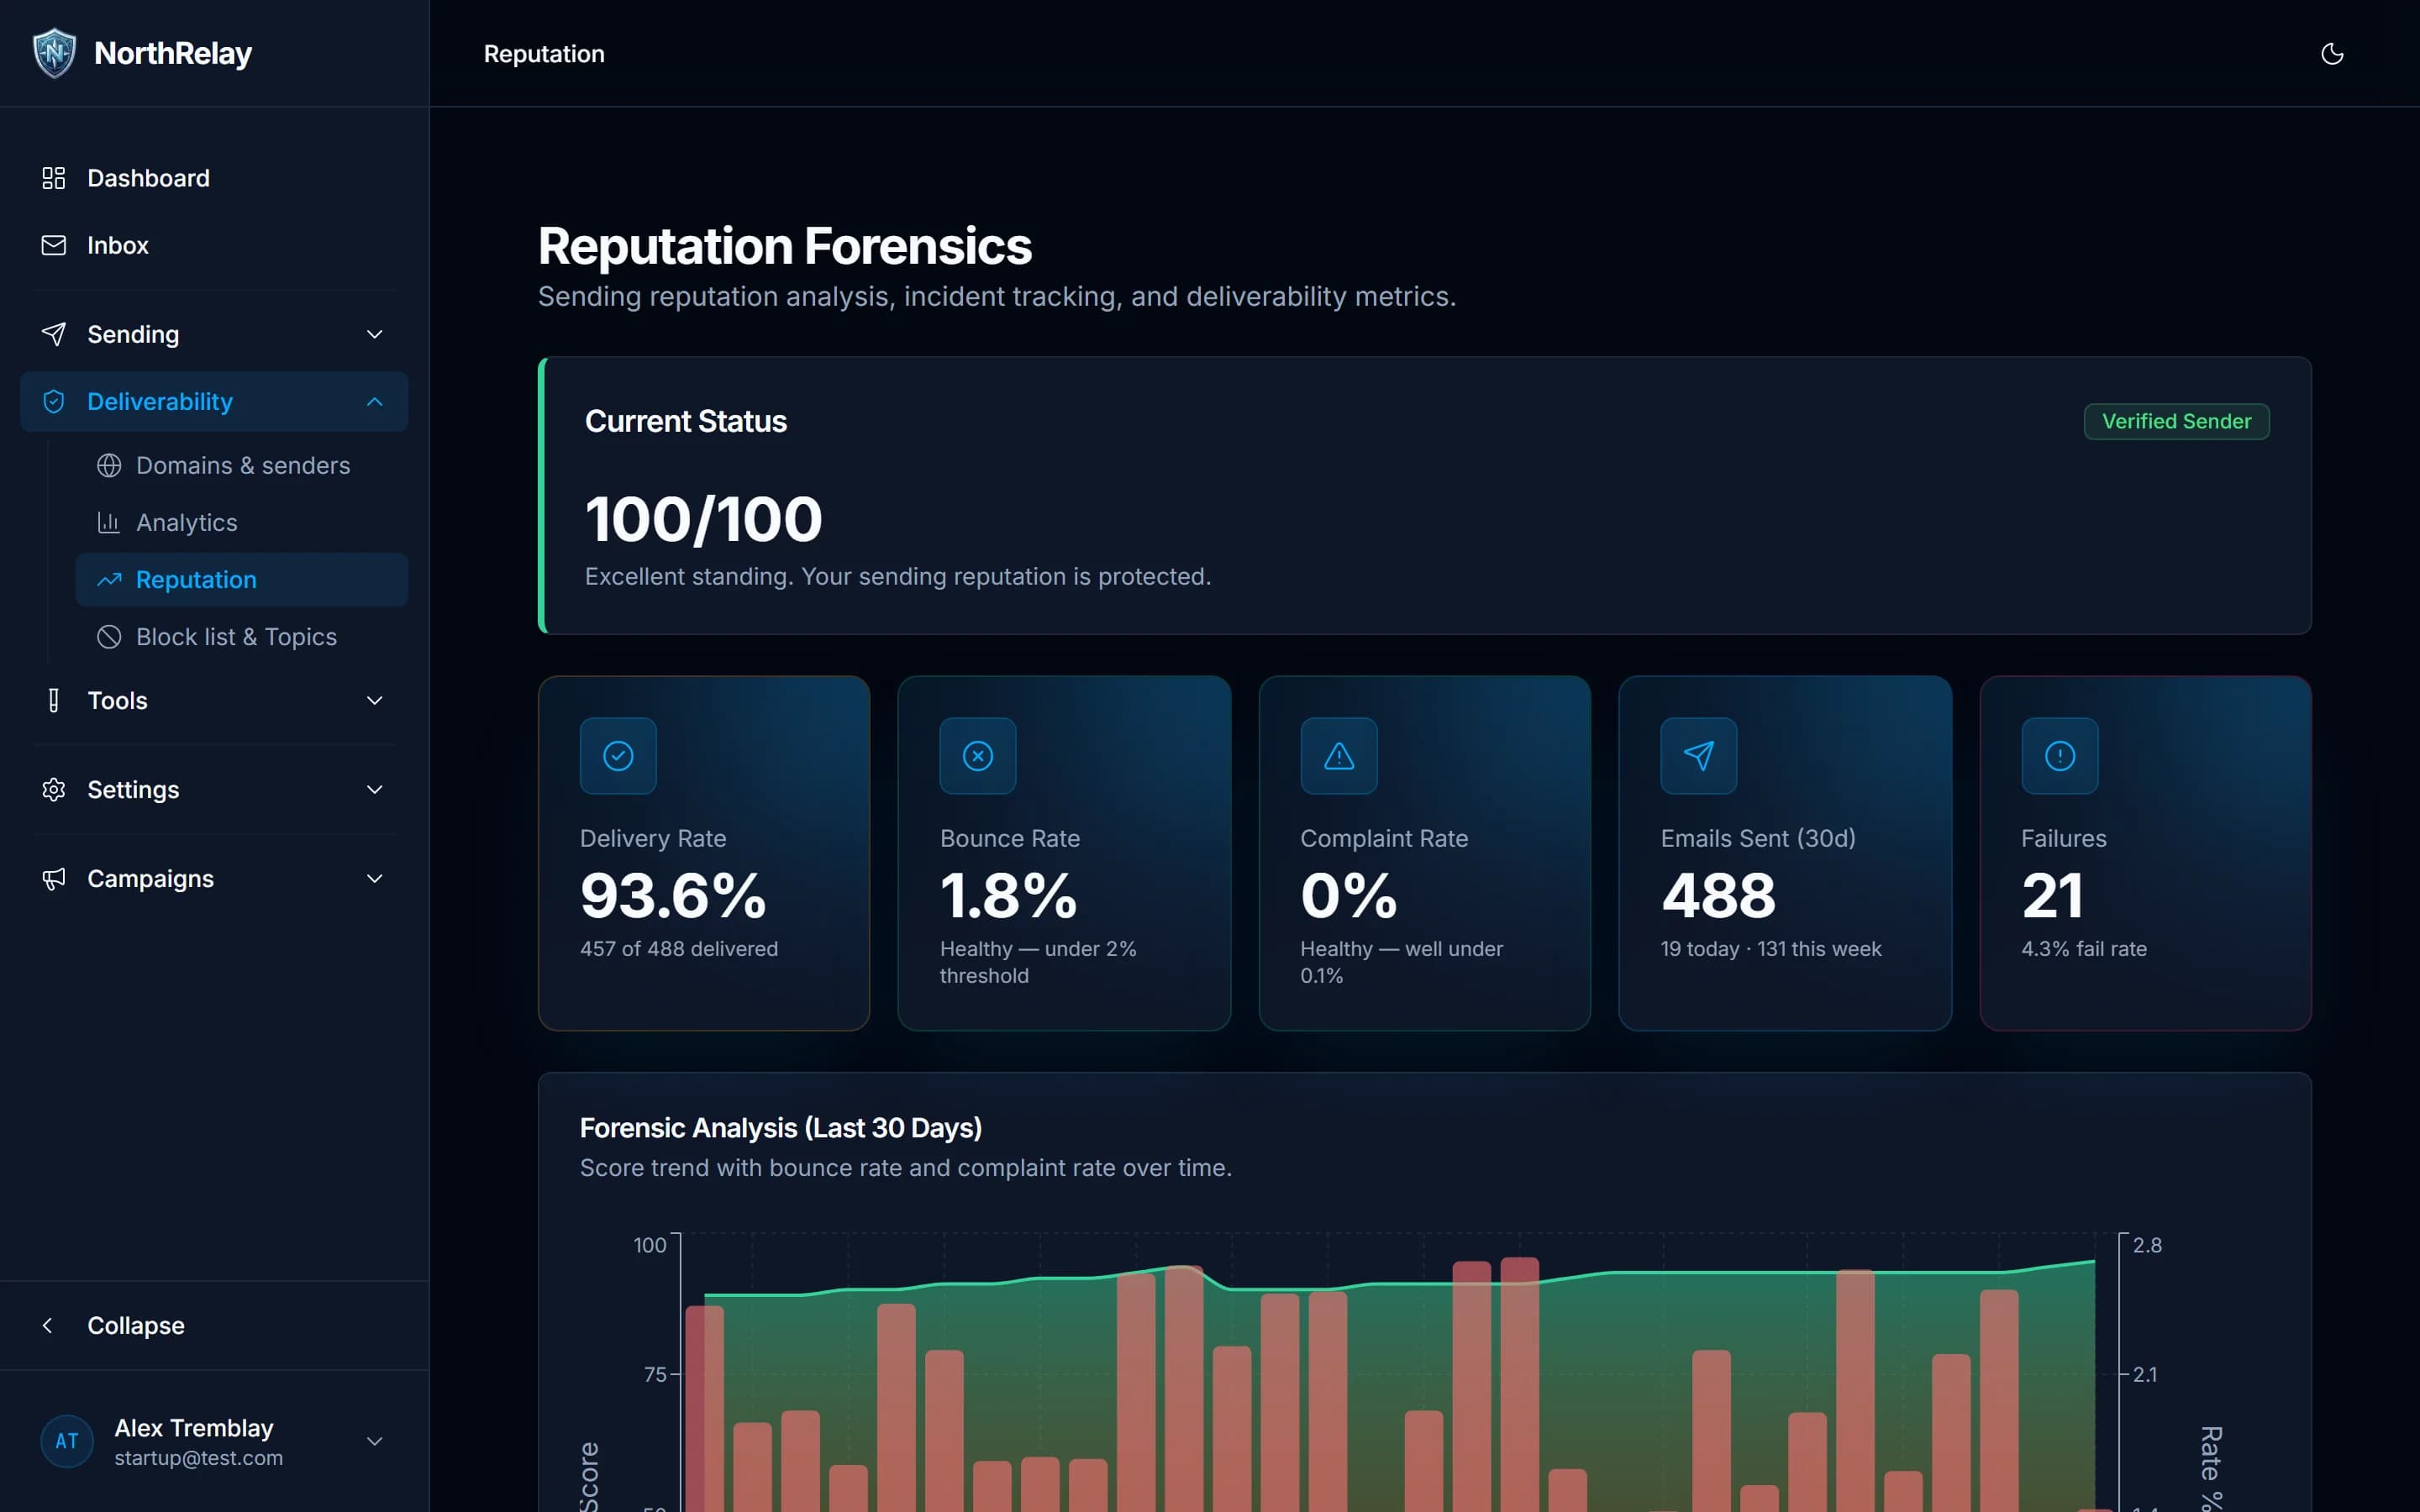The width and height of the screenshot is (2420, 1512).
Task: Click the Inbox envelope icon
Action: click(54, 245)
